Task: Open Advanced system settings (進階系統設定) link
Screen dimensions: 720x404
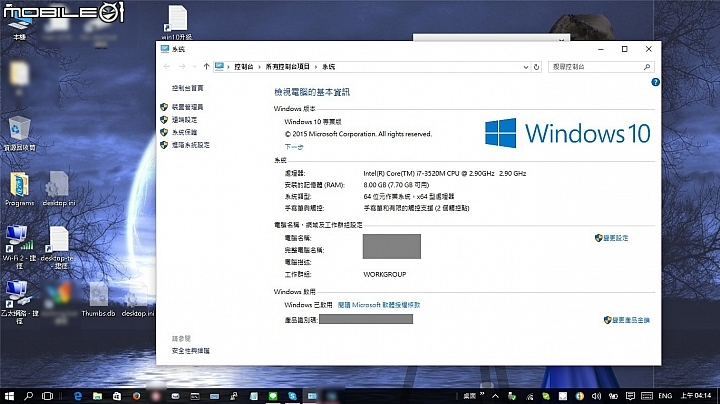Action: 191,145
